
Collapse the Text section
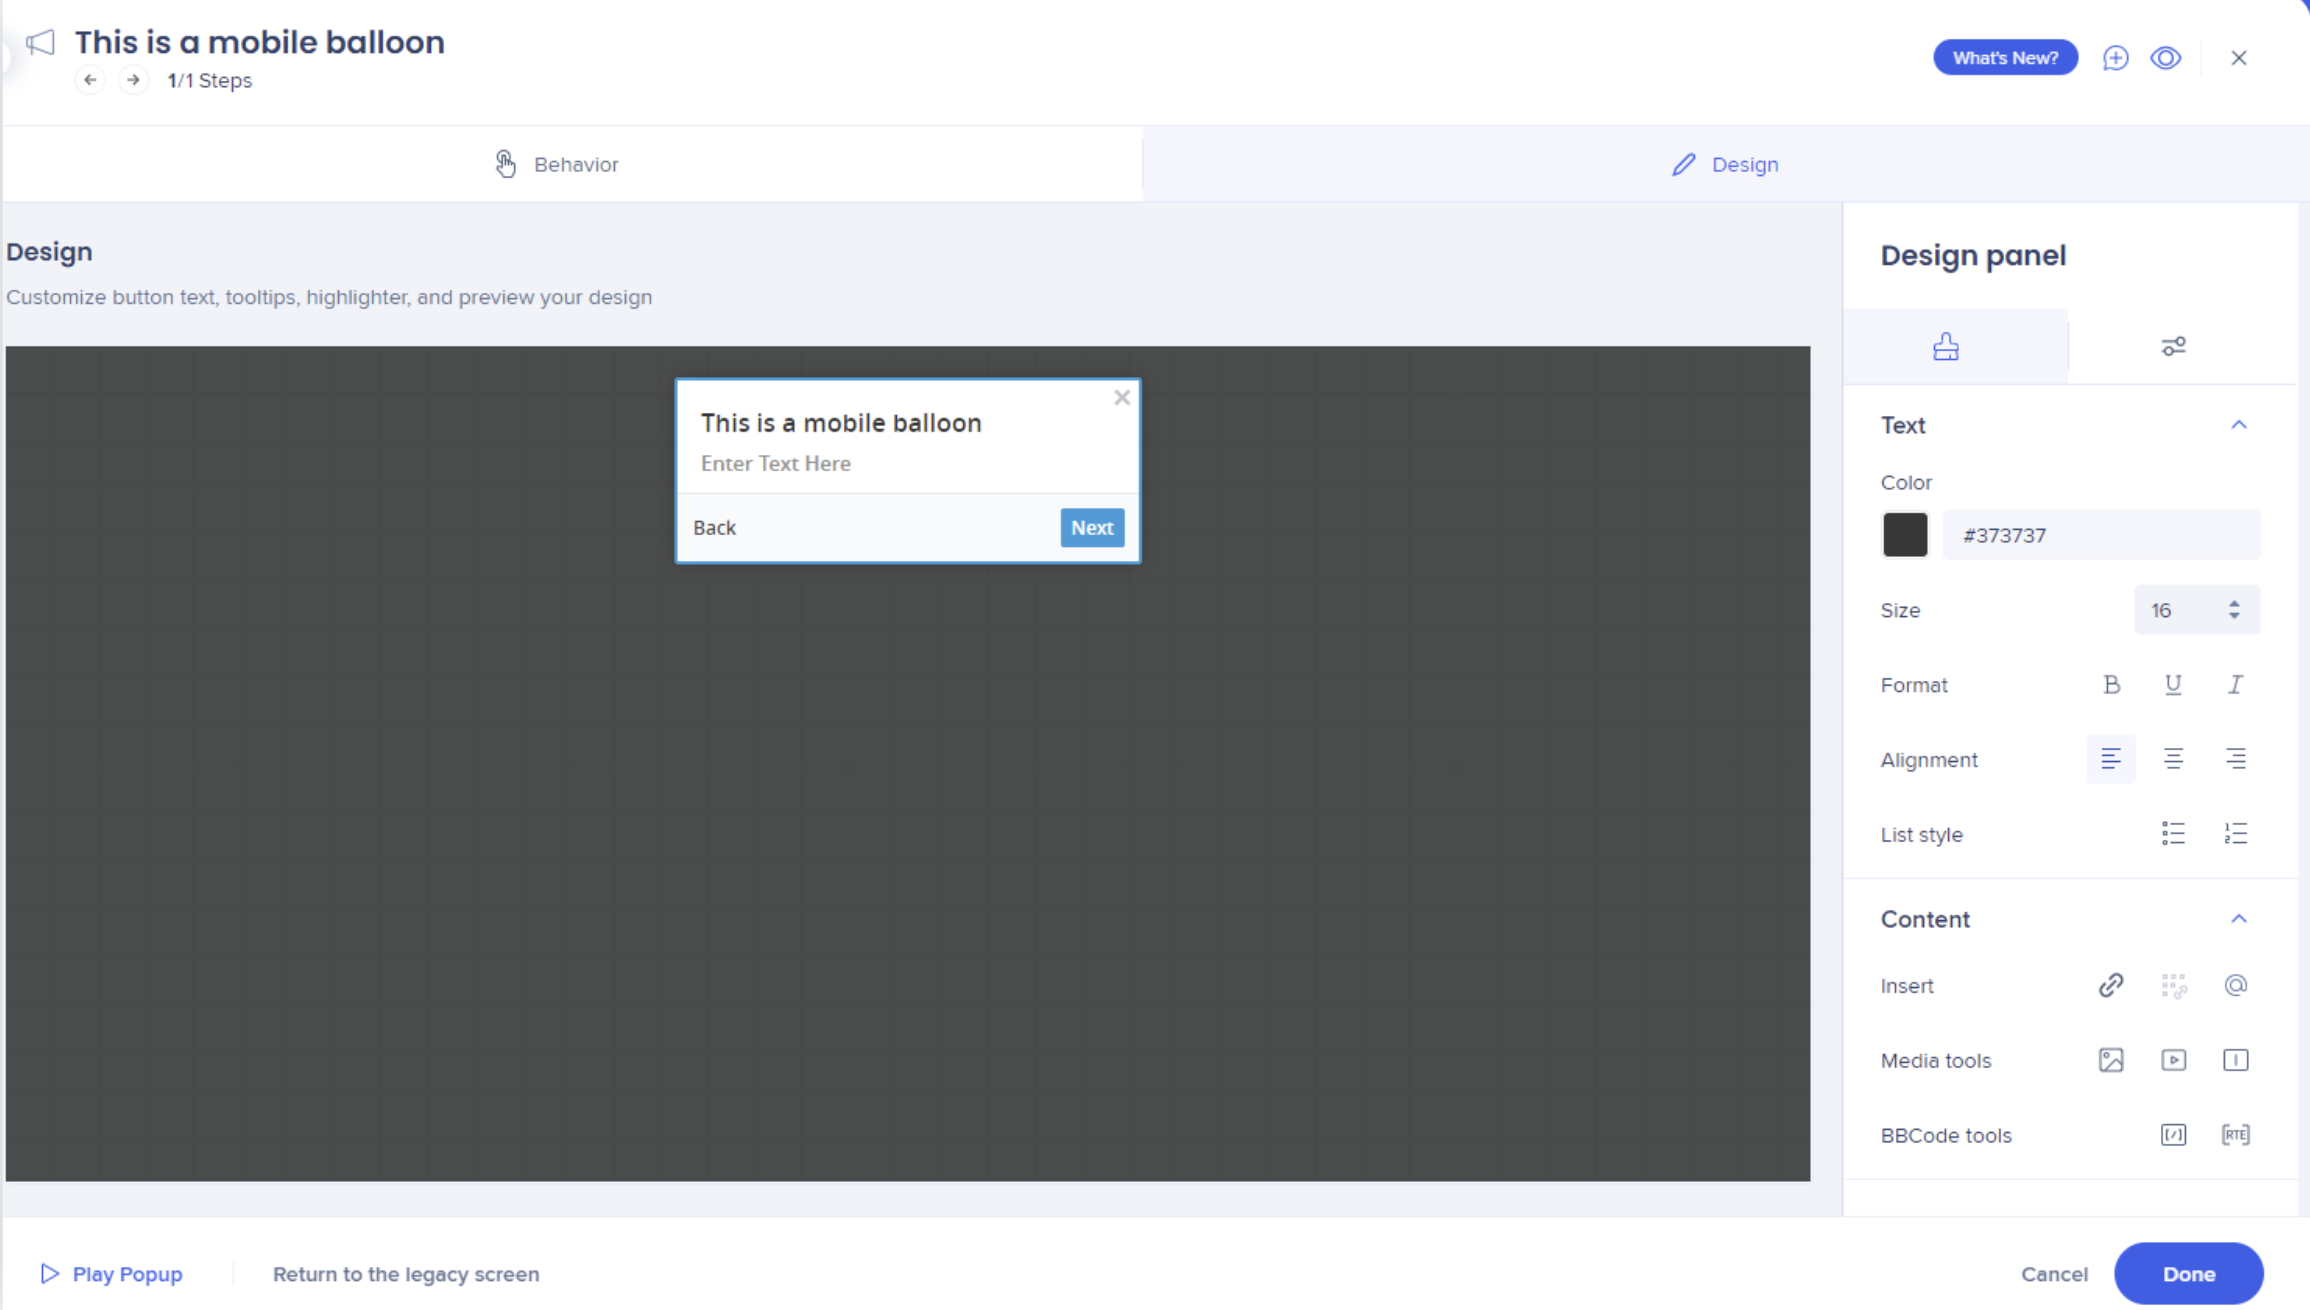[2239, 425]
